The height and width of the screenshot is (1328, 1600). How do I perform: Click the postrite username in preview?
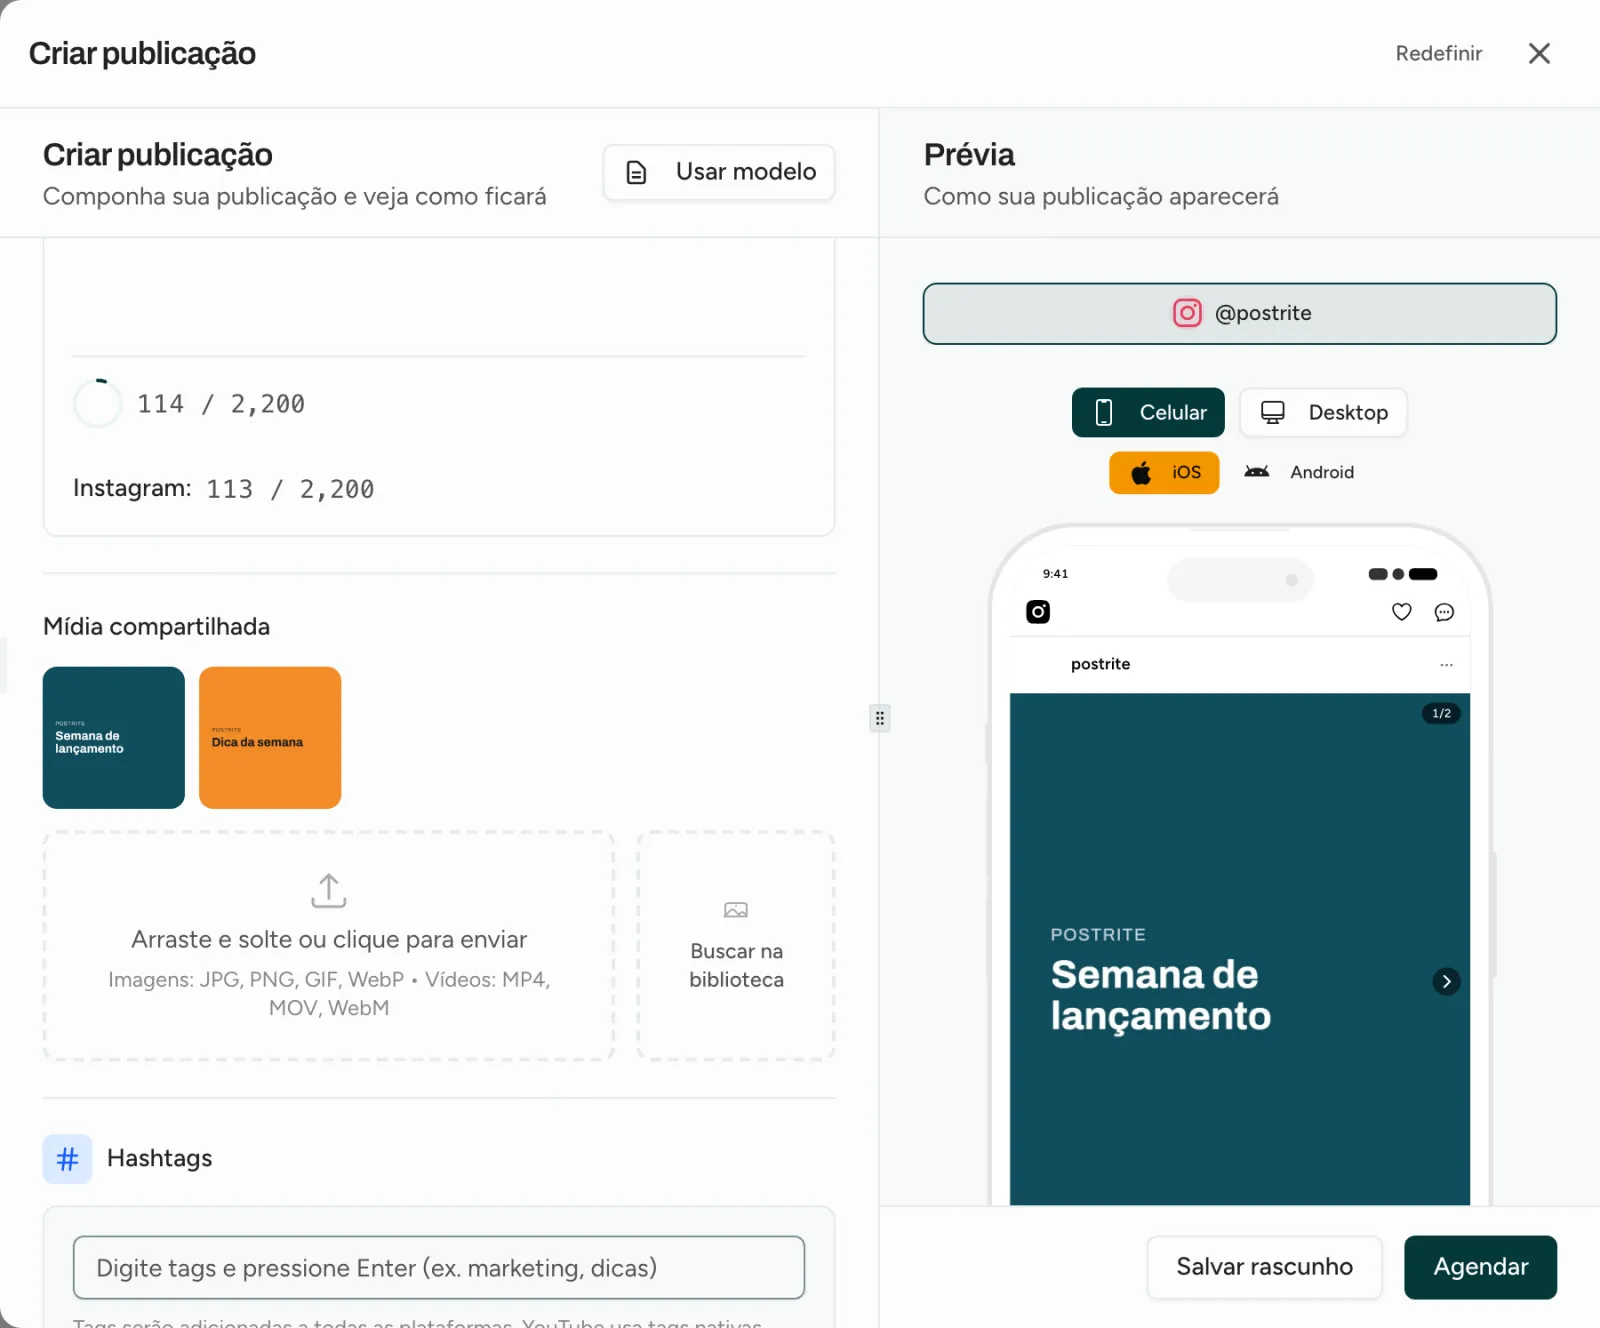1100,664
